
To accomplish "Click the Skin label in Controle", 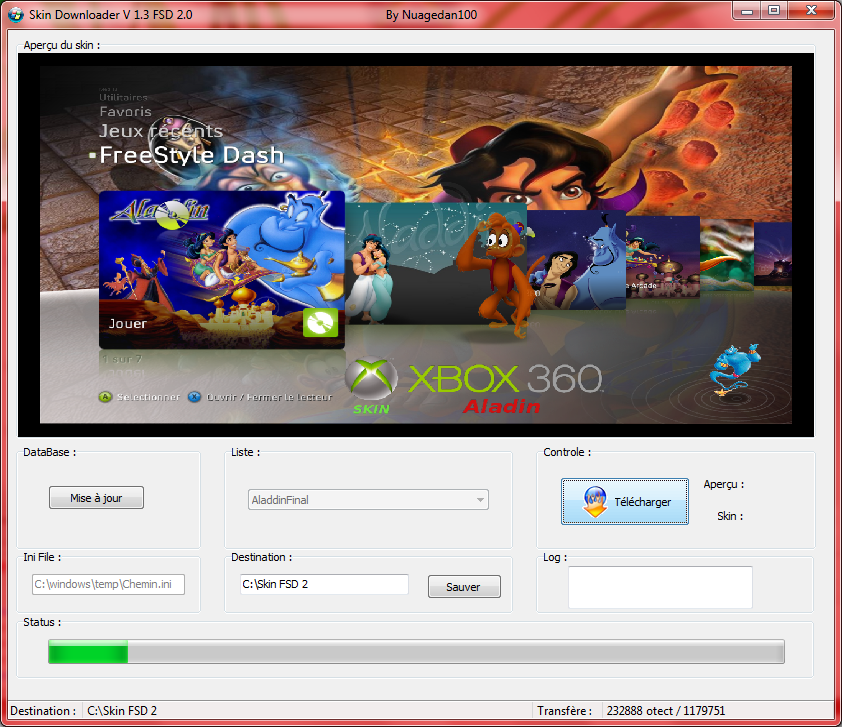I will 730,516.
